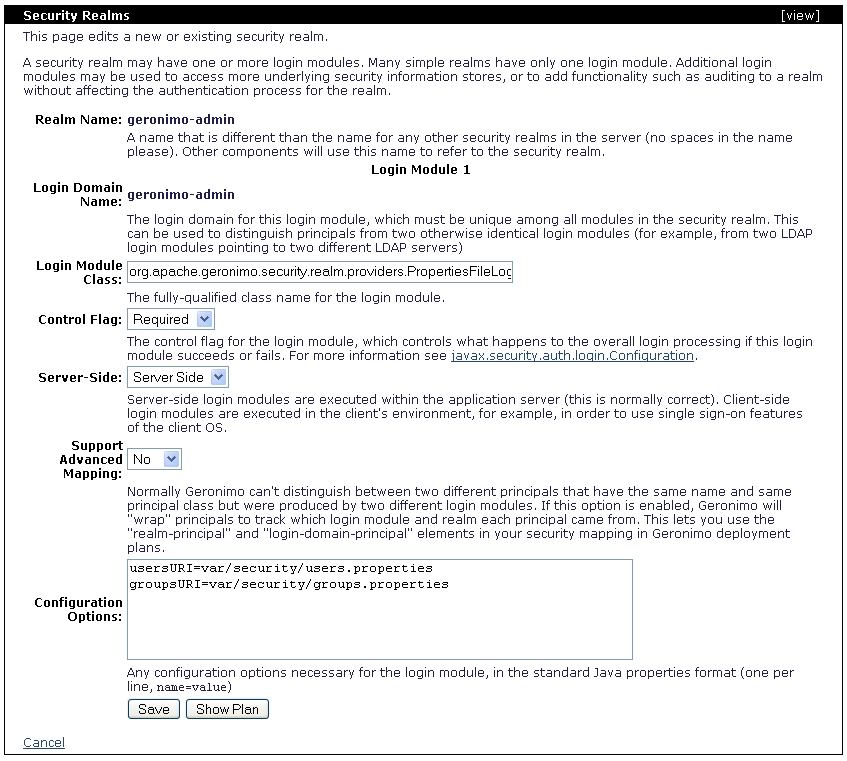Click the usersURI=var/security/users.properties line
This screenshot has width=847, height=761.
[281, 568]
